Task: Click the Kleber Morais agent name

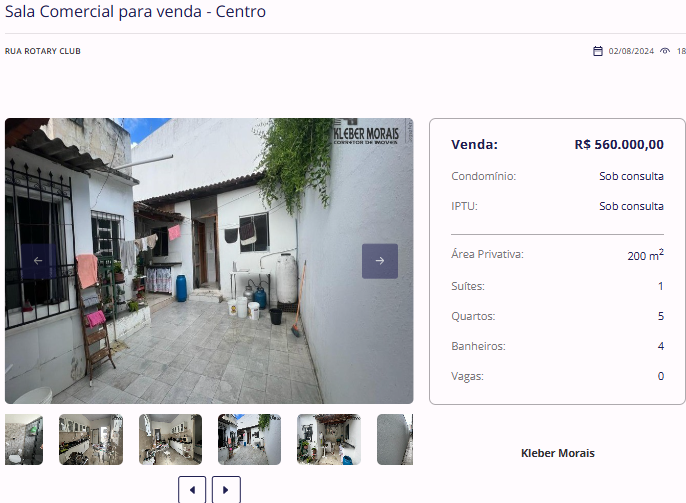Action: click(558, 453)
